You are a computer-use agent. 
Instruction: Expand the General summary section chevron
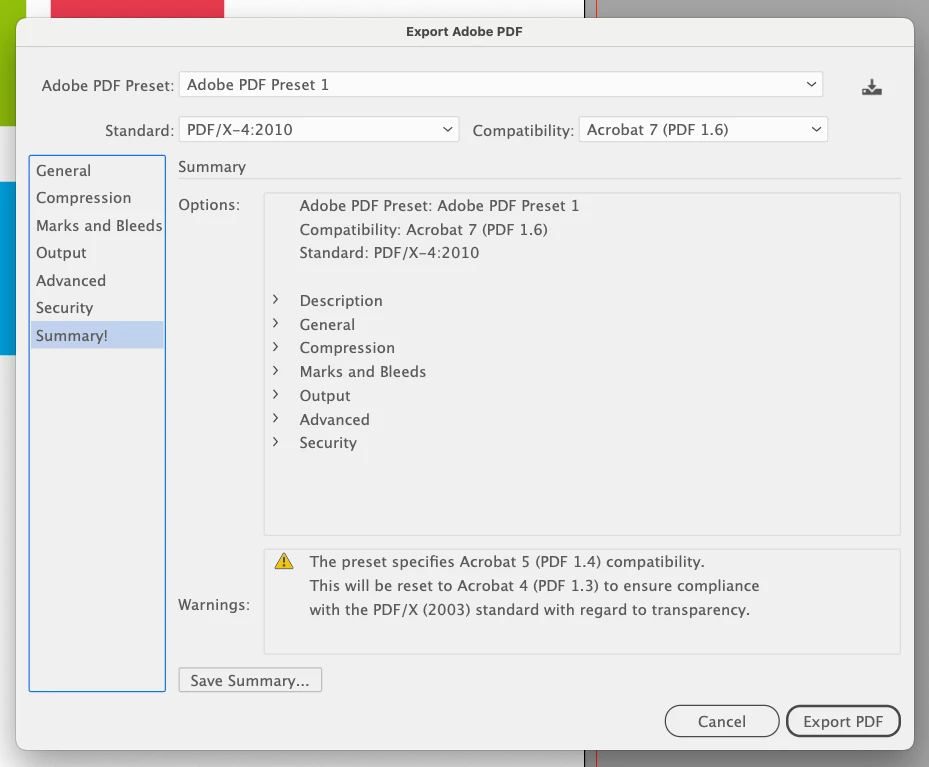click(x=276, y=323)
